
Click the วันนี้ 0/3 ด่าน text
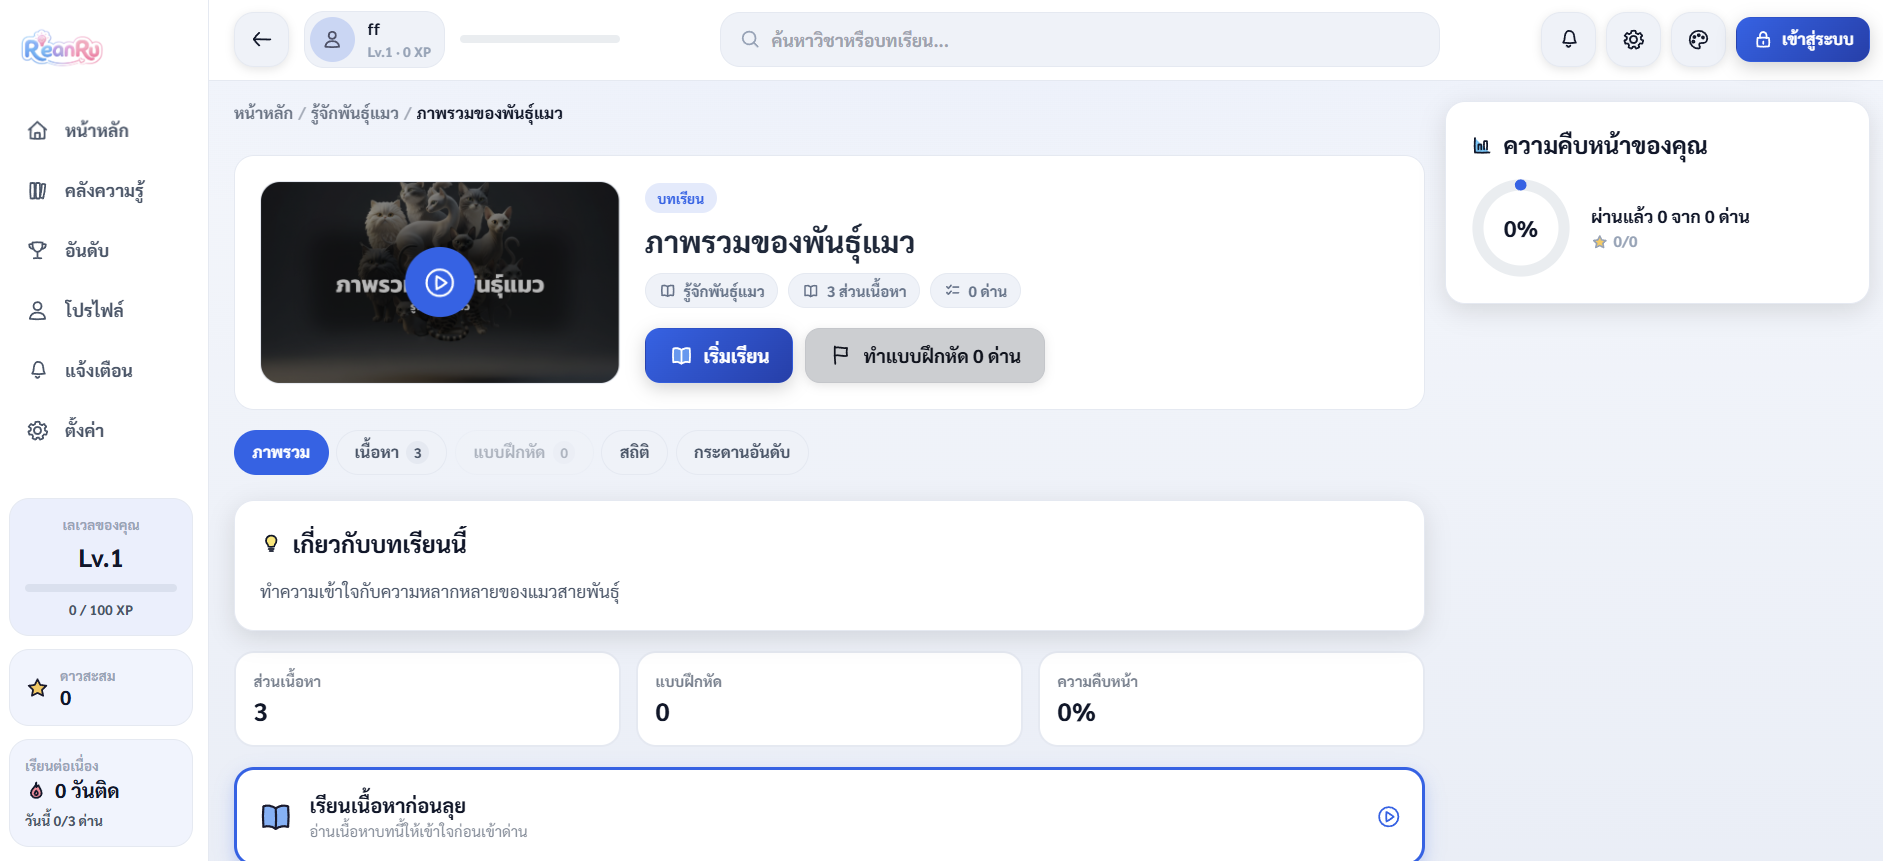(x=64, y=821)
